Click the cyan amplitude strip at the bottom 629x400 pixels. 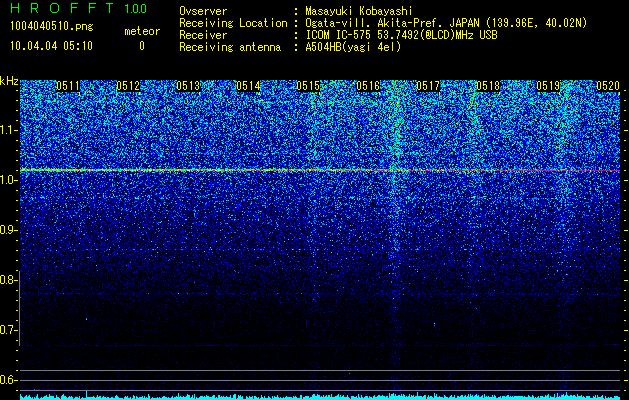[320, 397]
